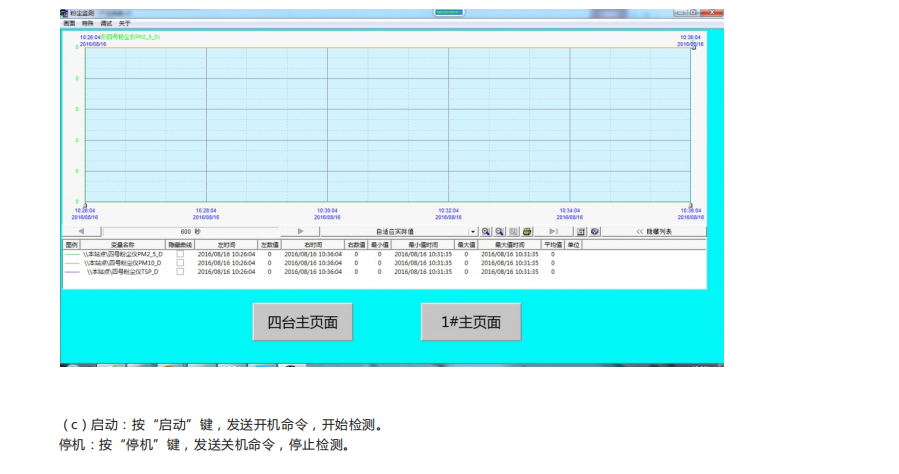Click the 平均值 column header
The height and width of the screenshot is (474, 899).
coord(553,245)
